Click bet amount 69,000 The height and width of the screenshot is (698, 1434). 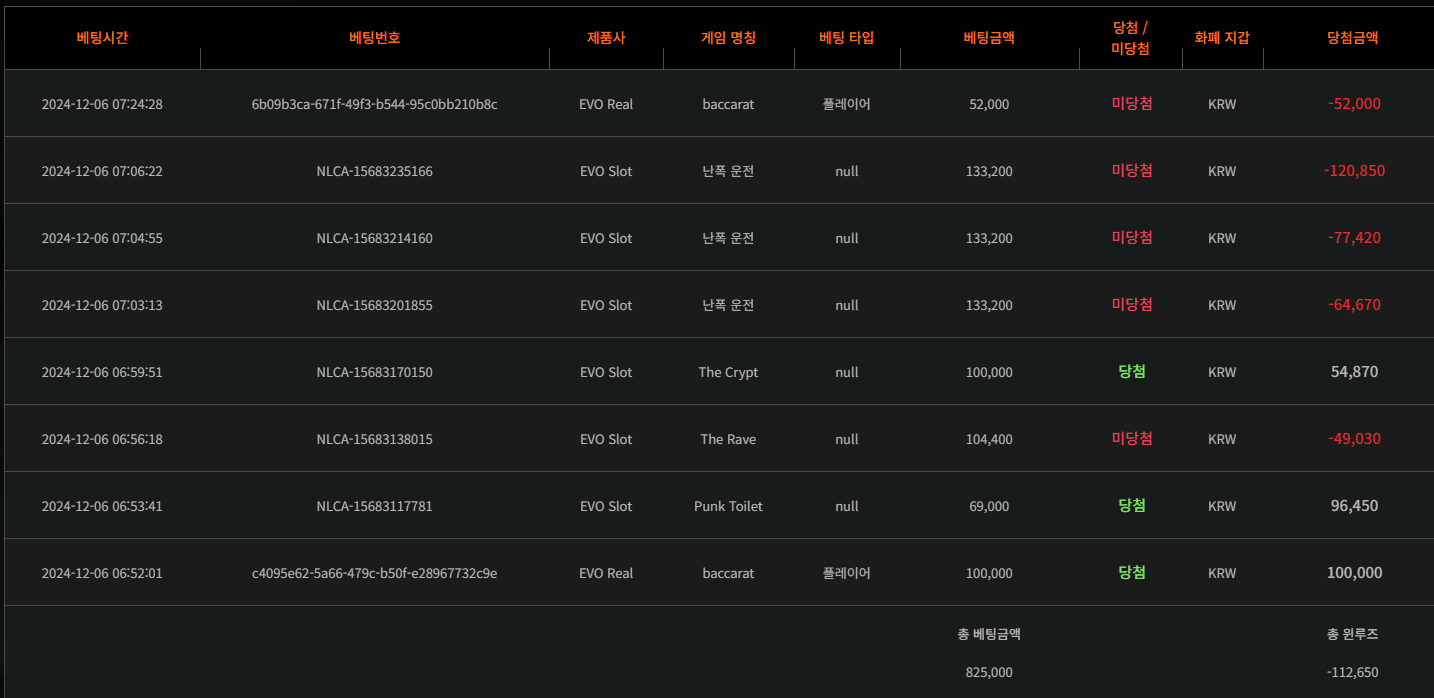tap(989, 506)
